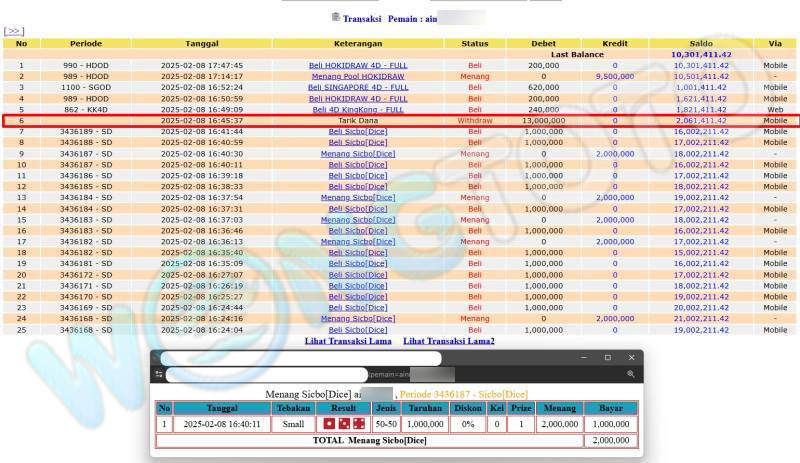Image resolution: width=800 pixels, height=463 pixels.
Task: Close the Sicbo result popup window
Action: click(x=631, y=357)
